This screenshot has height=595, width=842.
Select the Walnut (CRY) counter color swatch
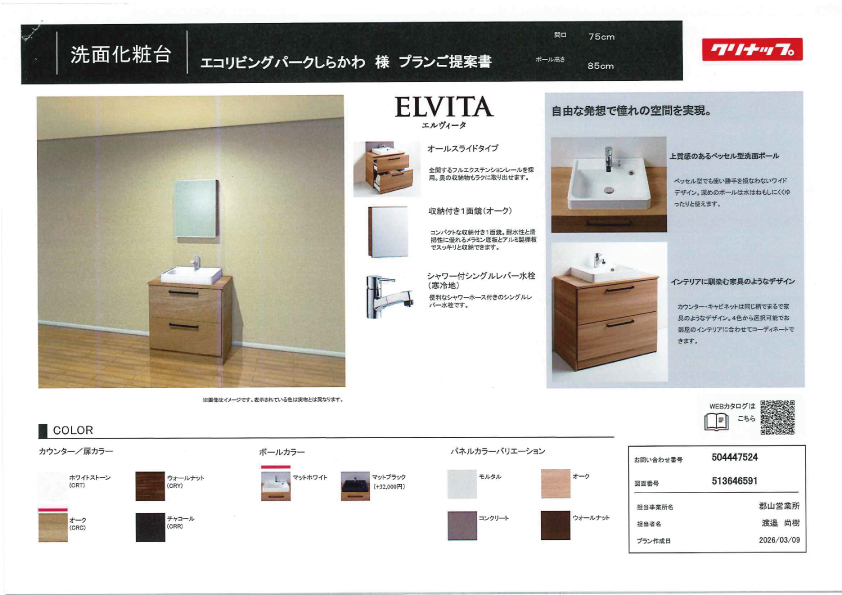tap(150, 486)
